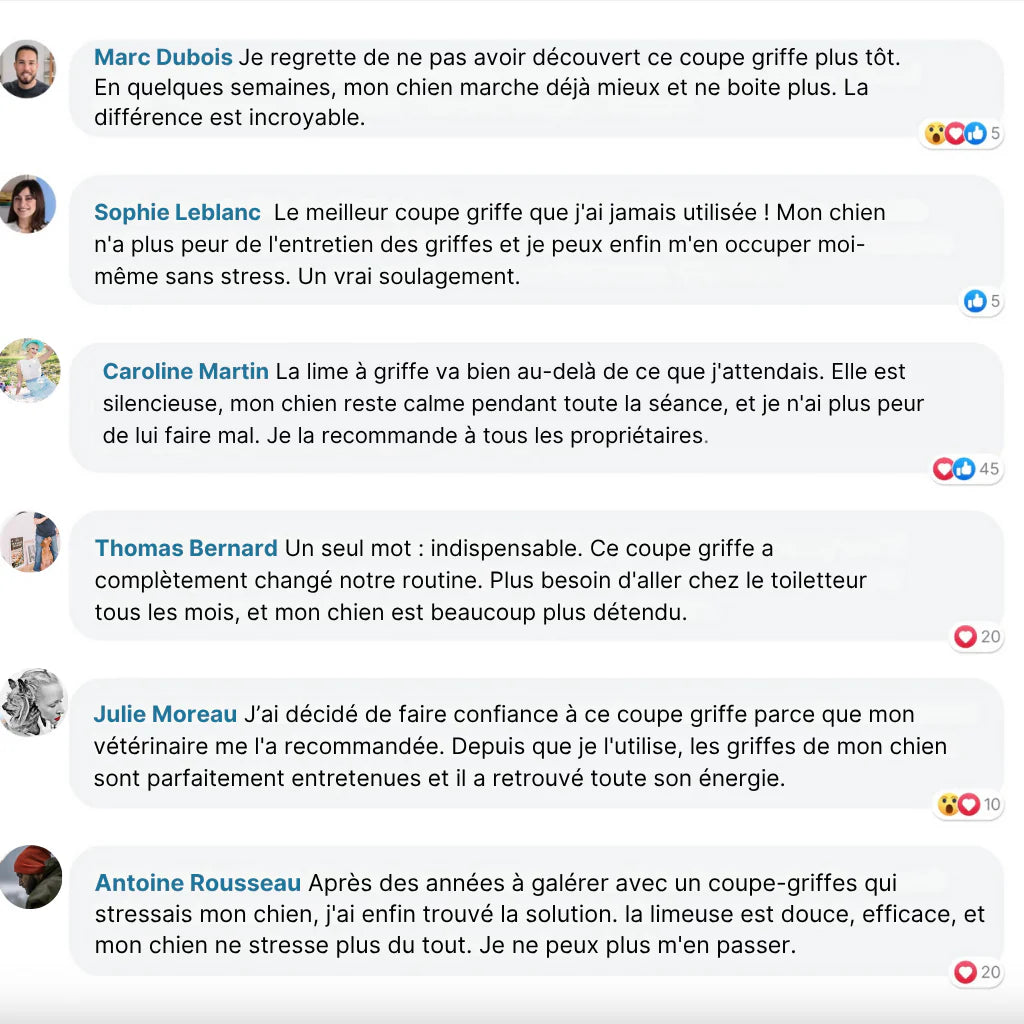Viewport: 1024px width, 1024px height.
Task: Click the wow emoji on Julie Moreau's comment
Action: coord(948,804)
